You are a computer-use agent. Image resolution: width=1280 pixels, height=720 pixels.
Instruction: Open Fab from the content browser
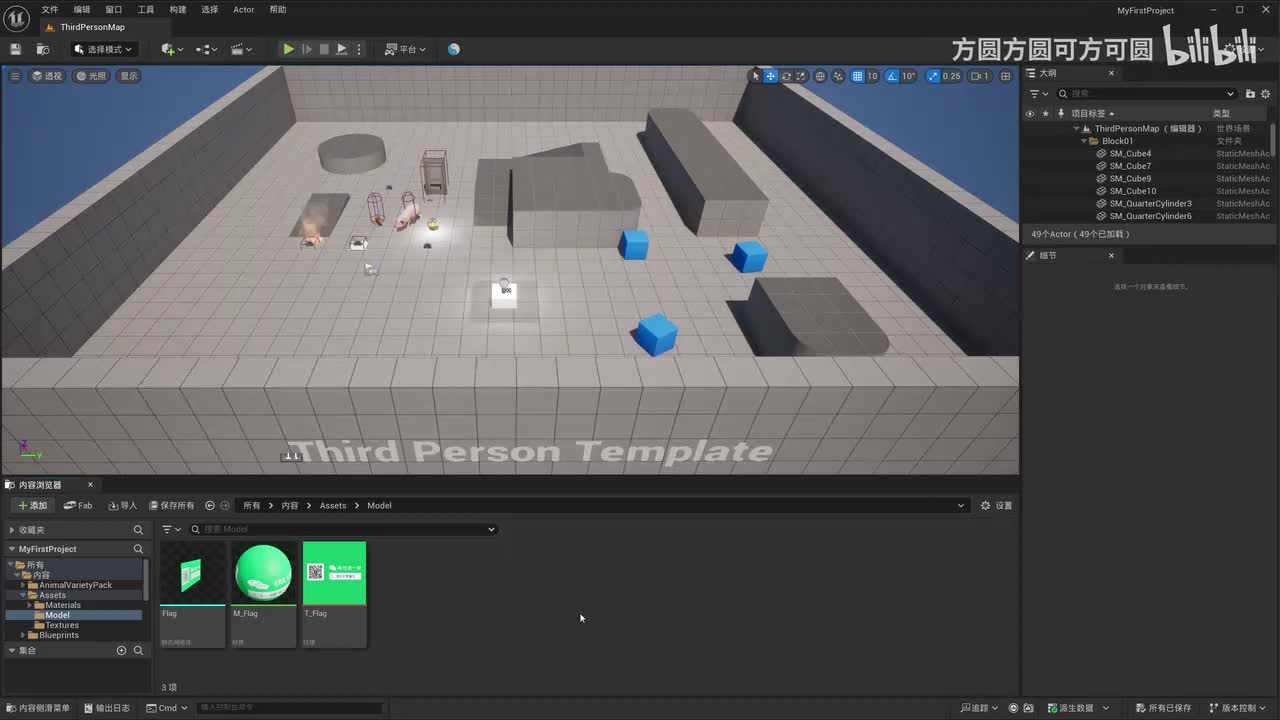point(78,506)
